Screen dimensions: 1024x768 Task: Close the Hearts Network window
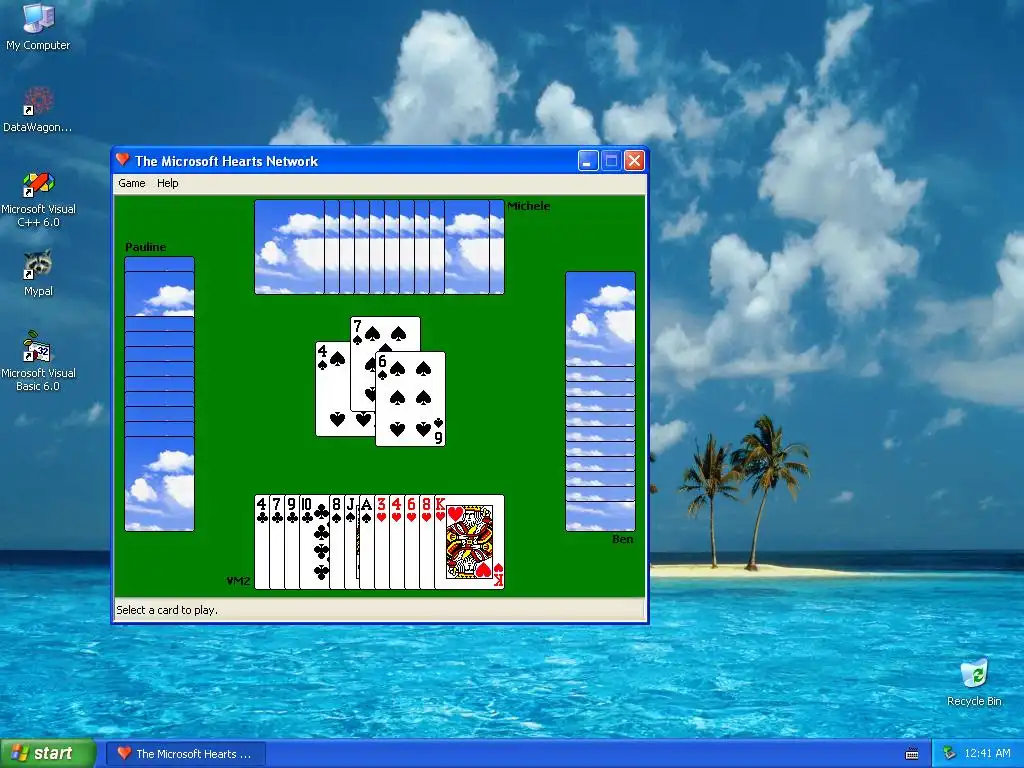click(x=634, y=161)
